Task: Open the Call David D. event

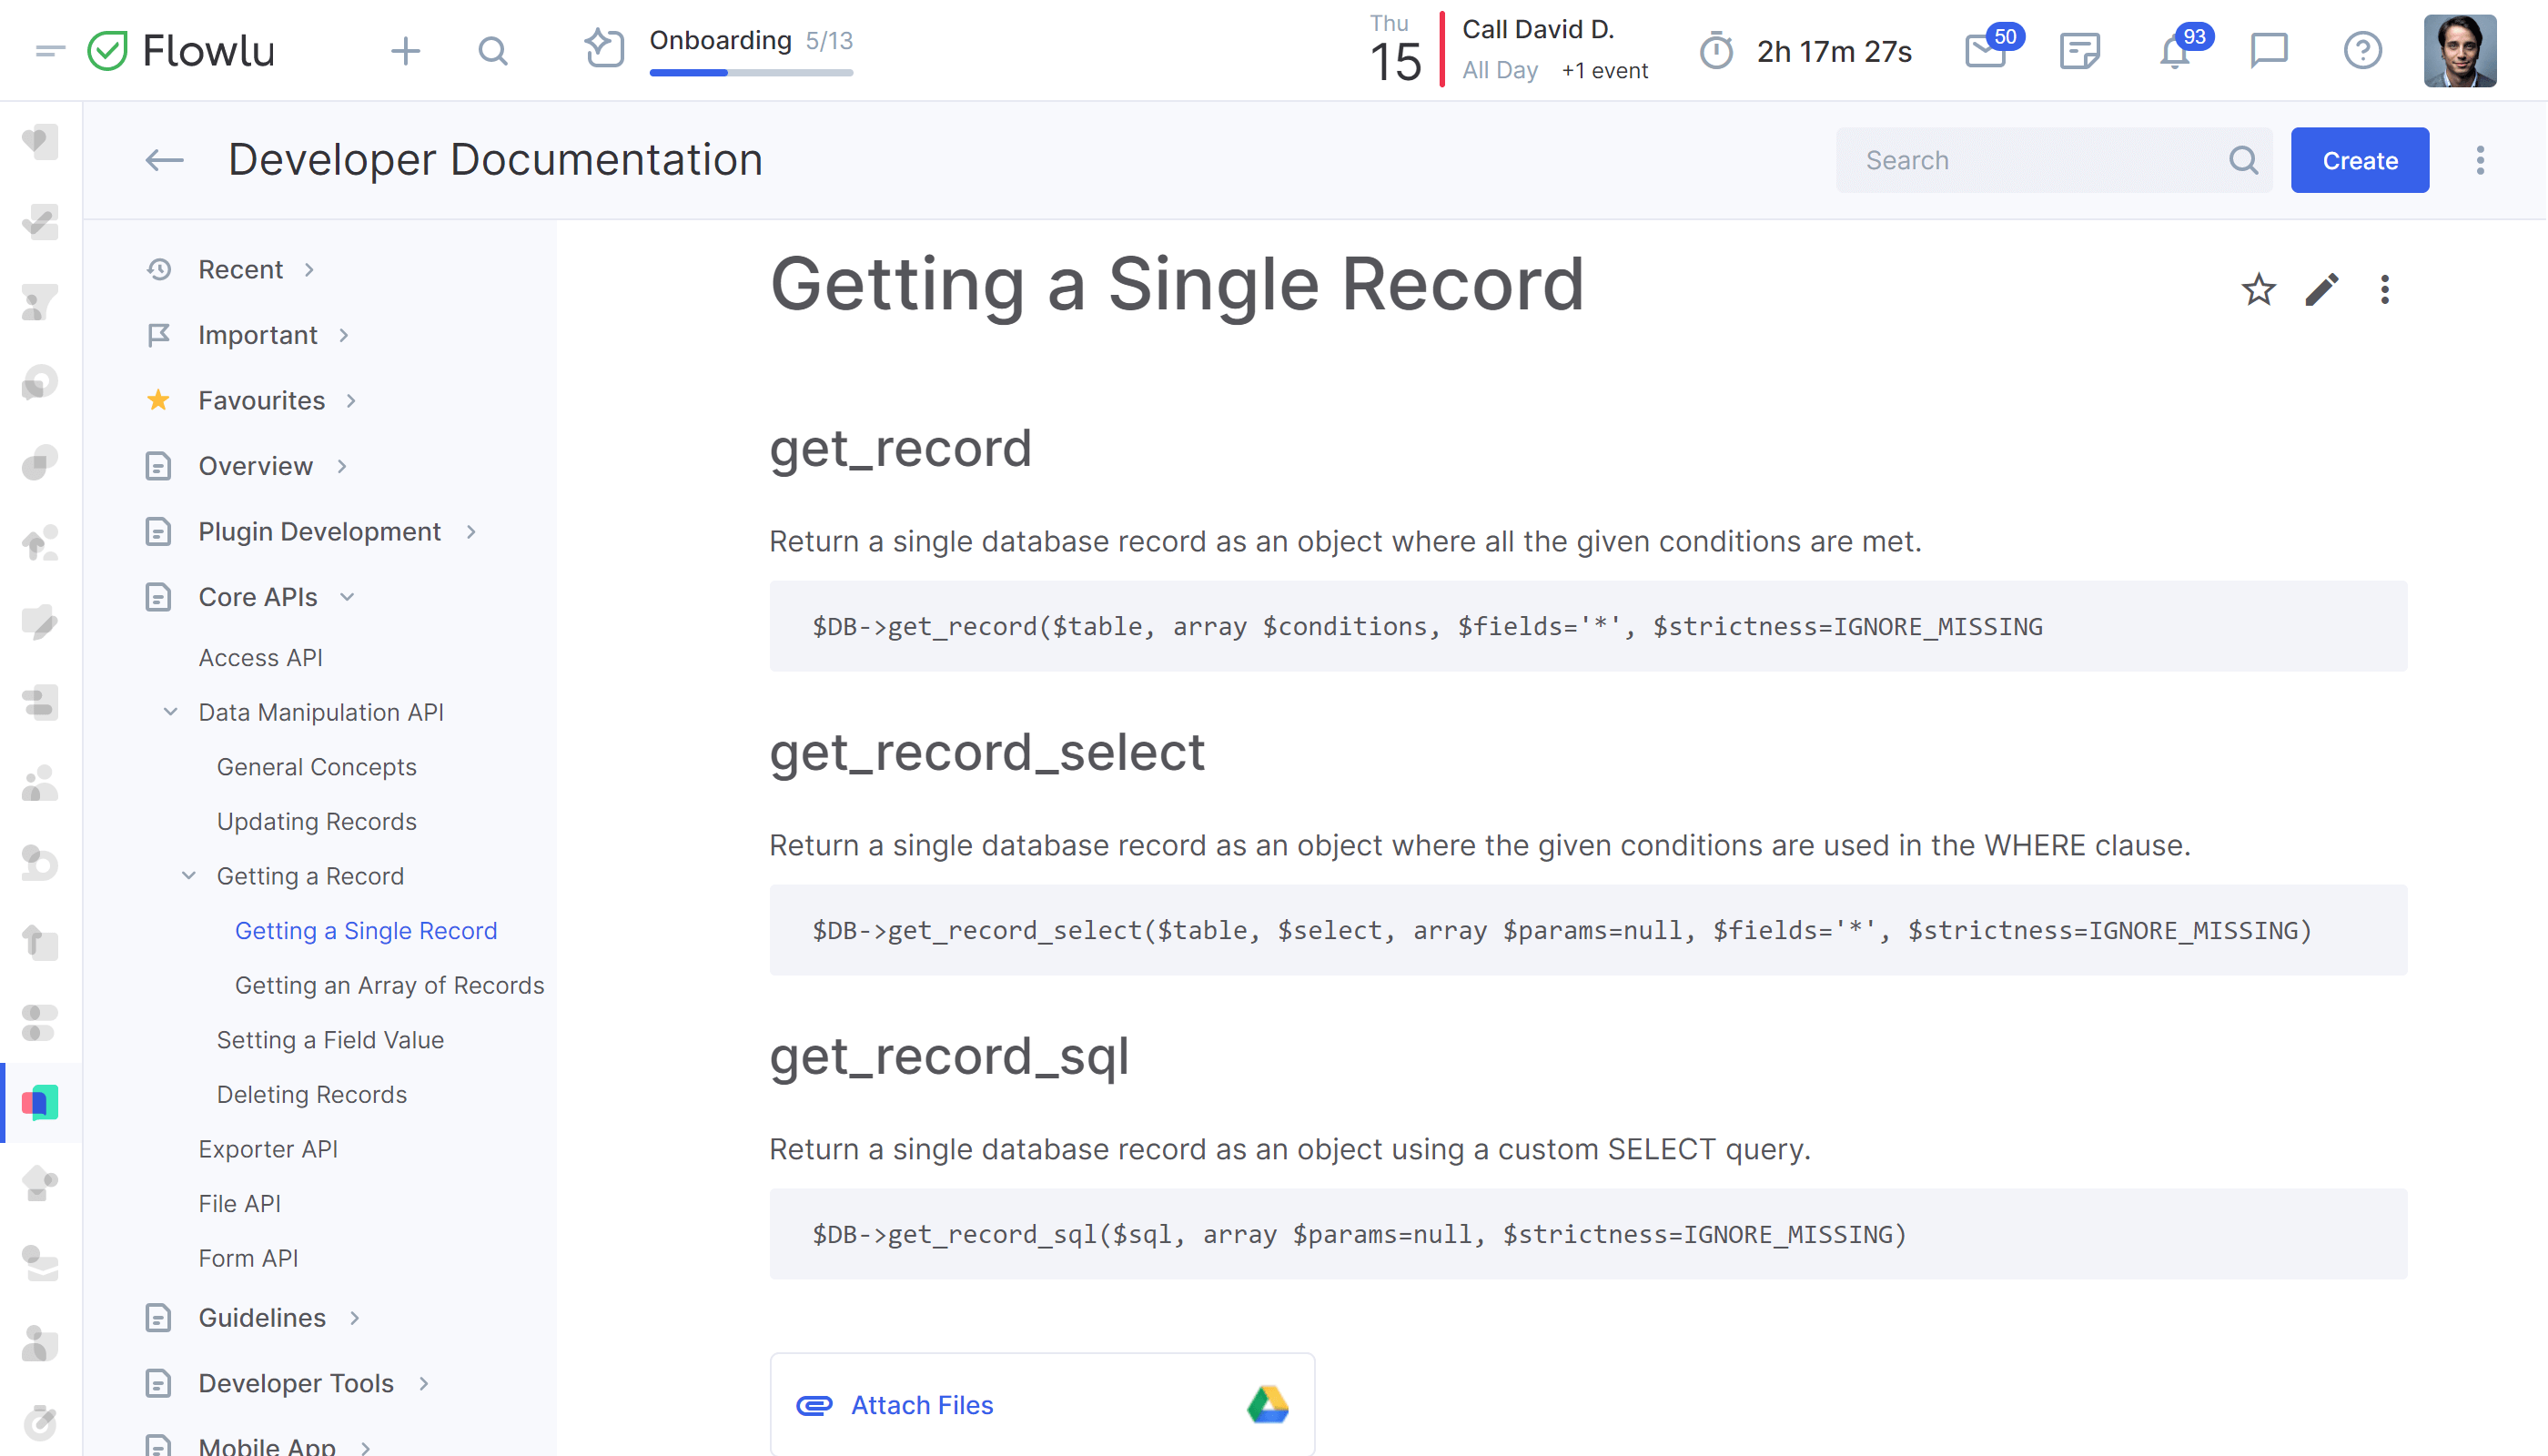Action: [1538, 30]
